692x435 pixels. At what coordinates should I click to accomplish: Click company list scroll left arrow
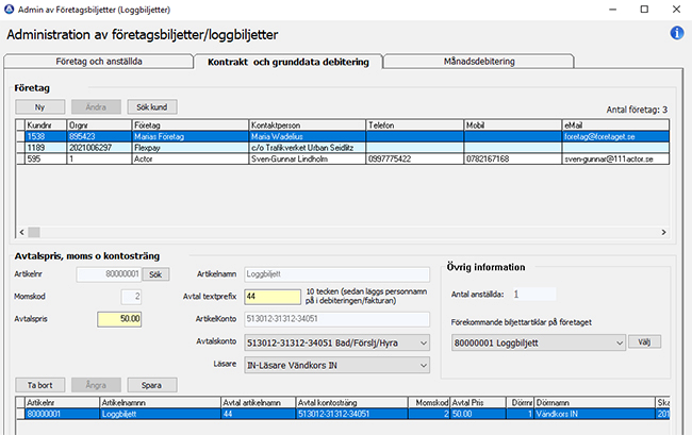point(22,232)
